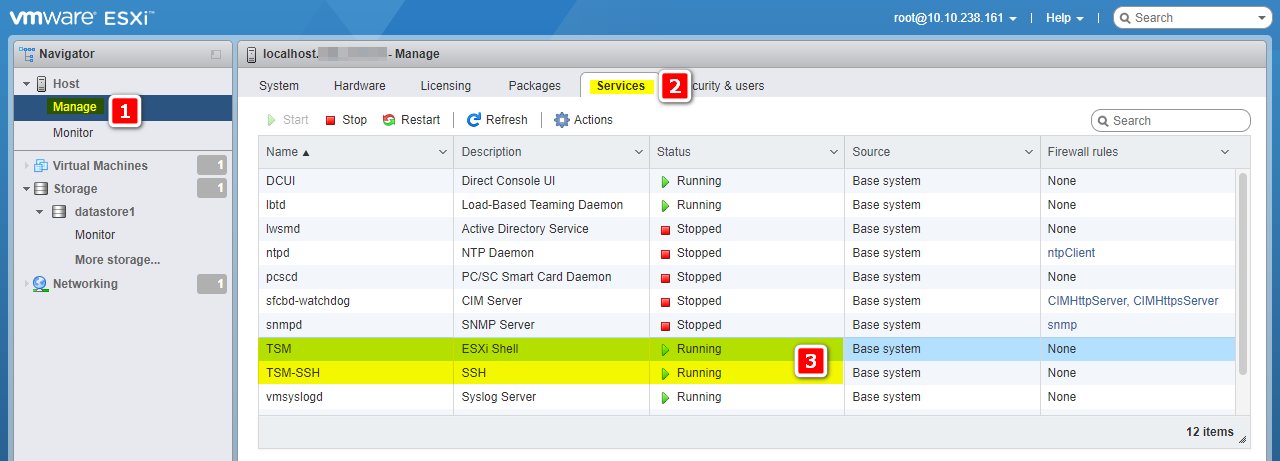Open the root@10.10.238.161 user dropdown
Image resolution: width=1280 pixels, height=461 pixels.
tap(956, 18)
